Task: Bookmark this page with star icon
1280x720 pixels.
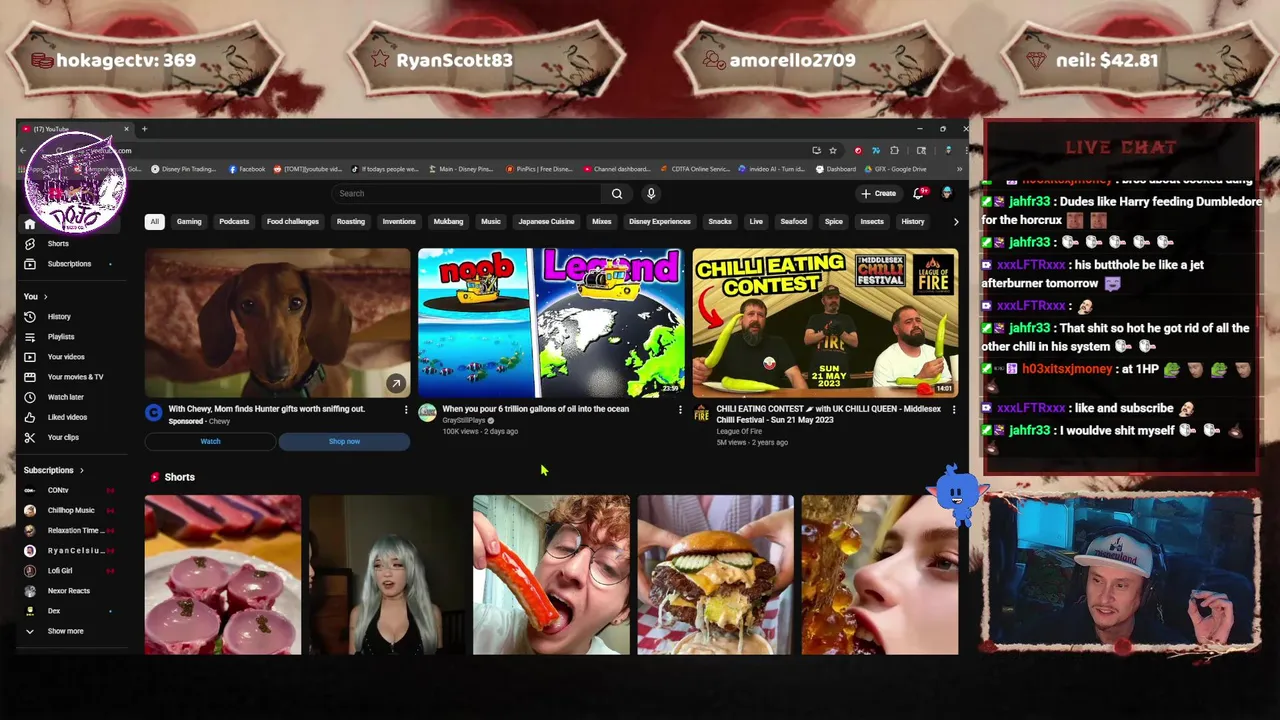Action: click(x=833, y=151)
